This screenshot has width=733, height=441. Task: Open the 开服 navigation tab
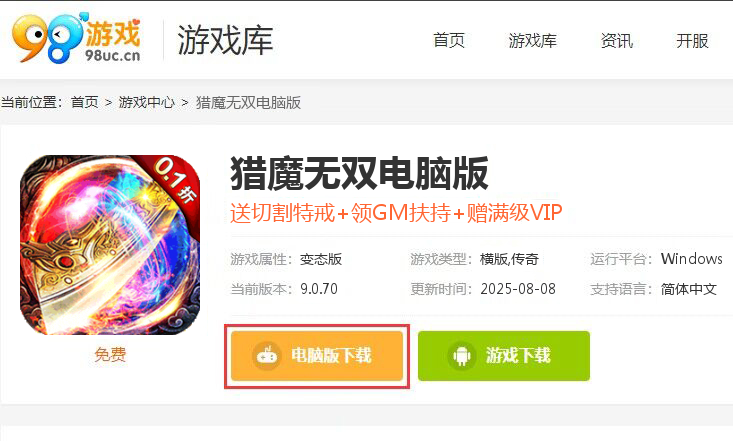tap(692, 41)
